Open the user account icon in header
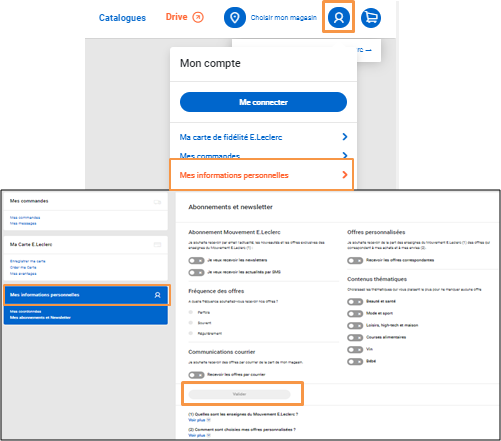 tap(339, 17)
